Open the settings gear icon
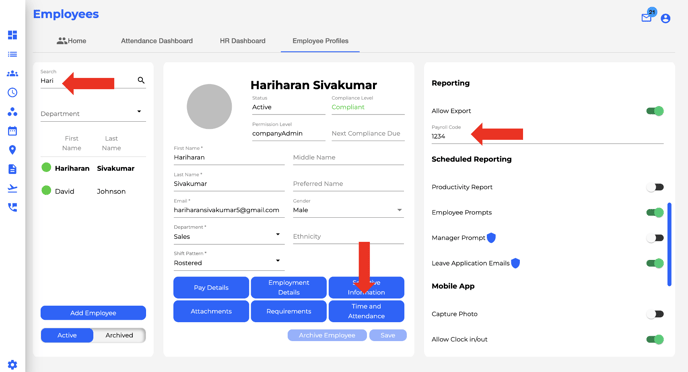Viewport: 688px width, 372px height. [x=12, y=365]
